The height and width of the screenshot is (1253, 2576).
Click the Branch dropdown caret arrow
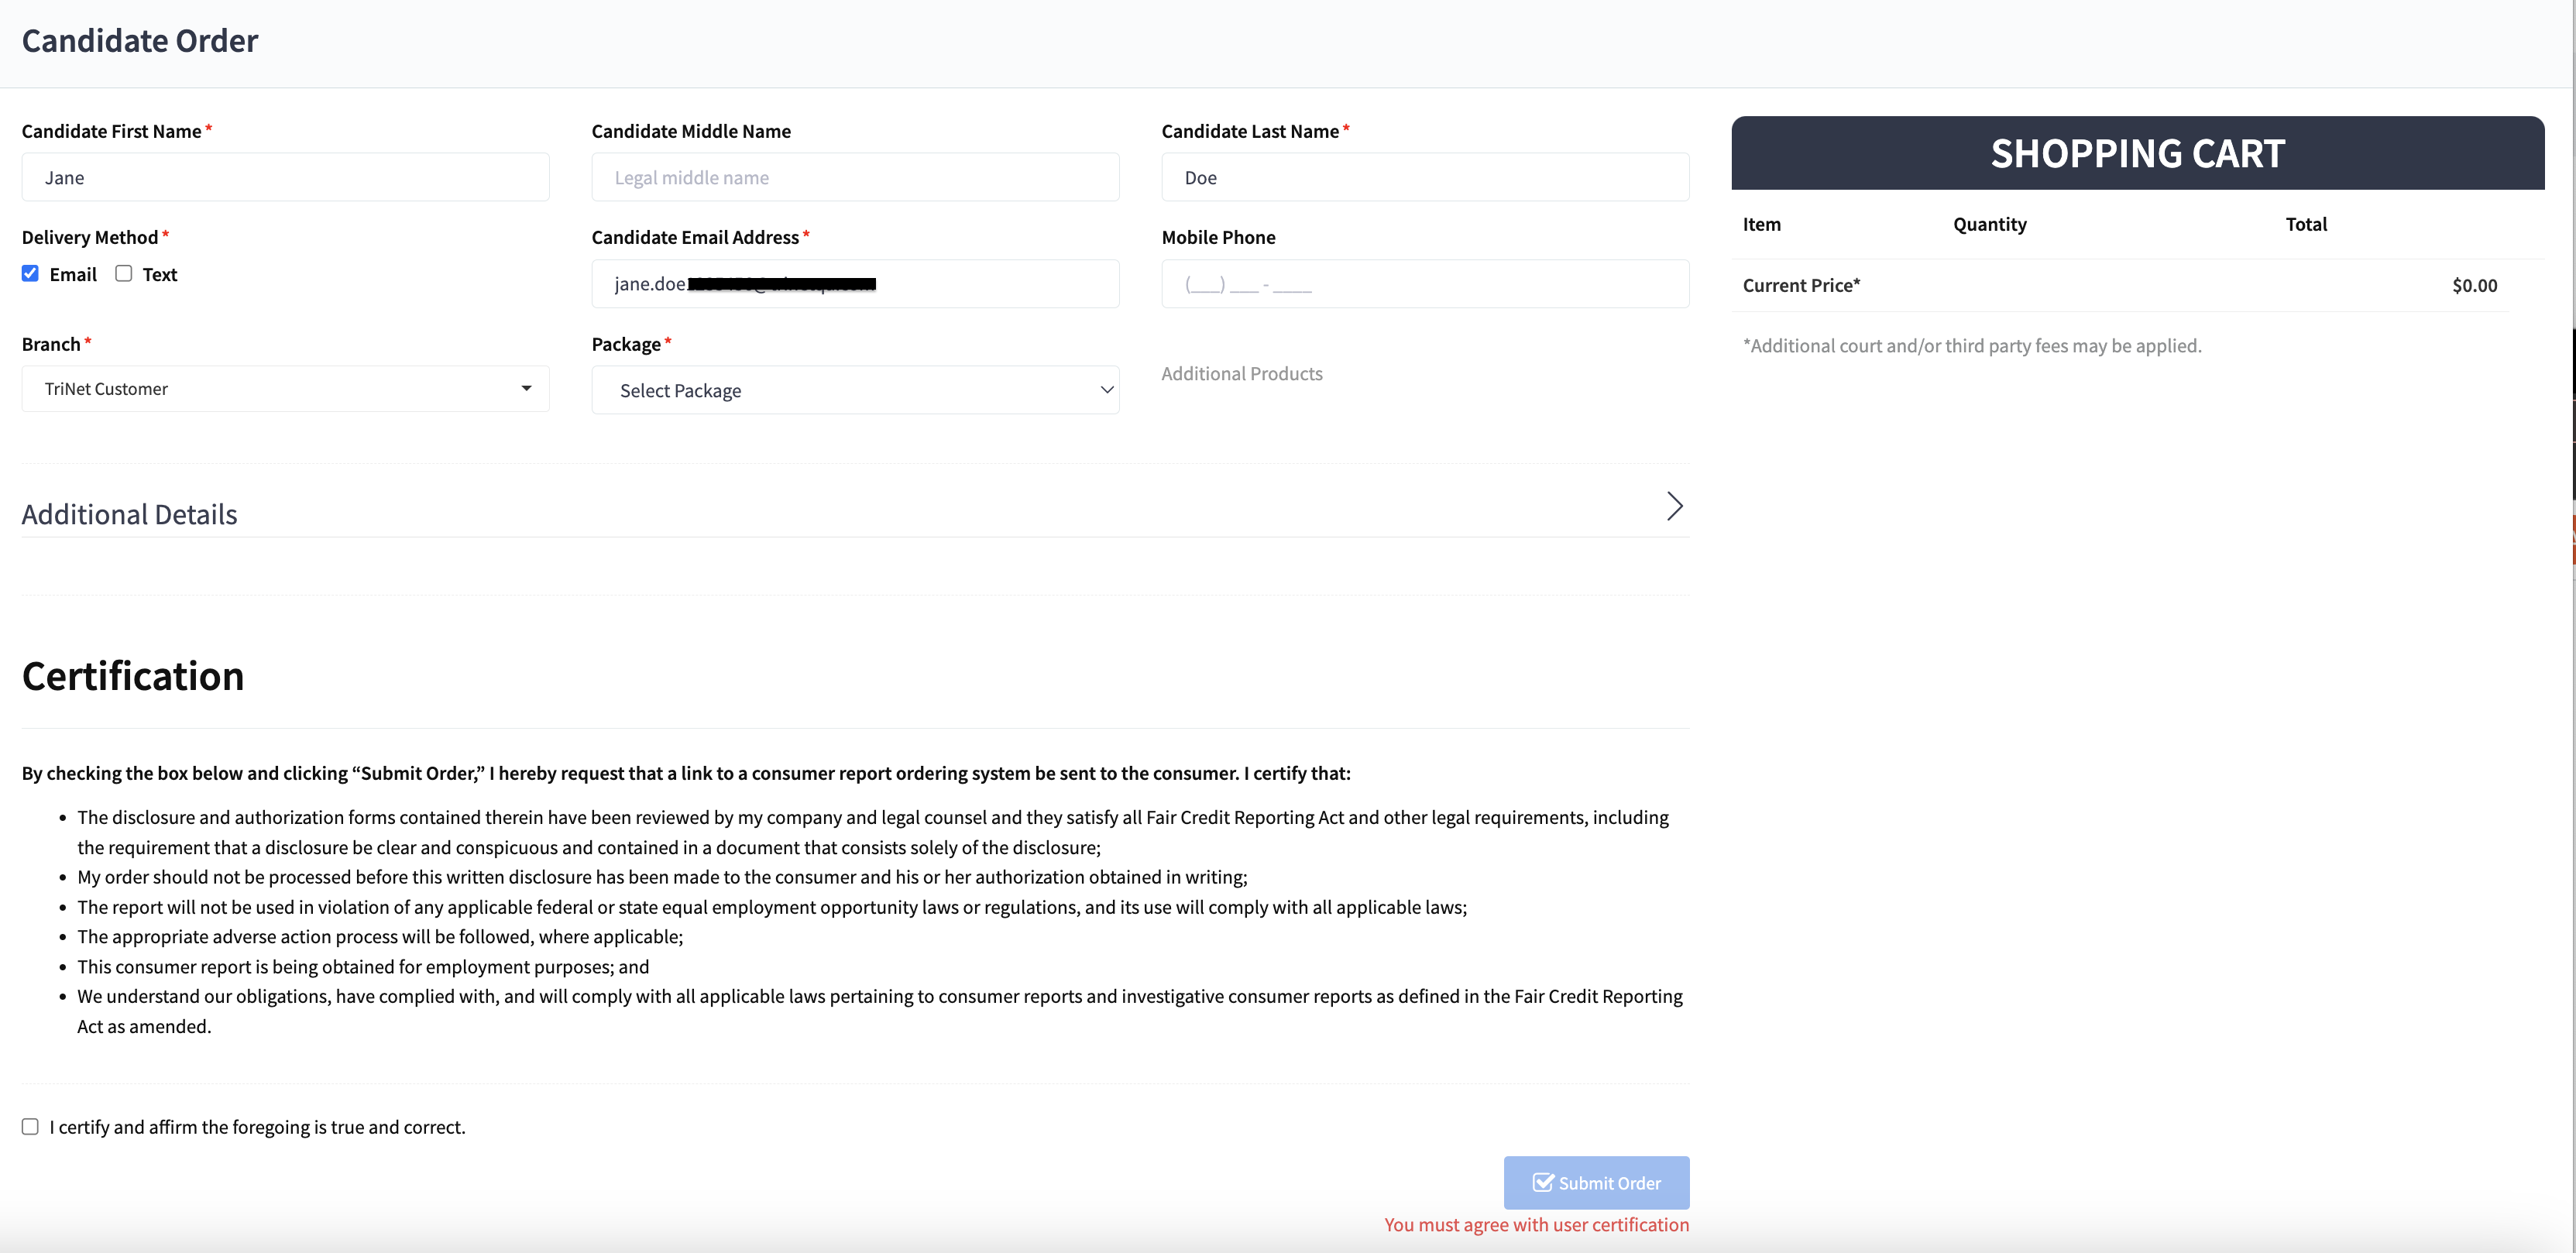(x=526, y=388)
